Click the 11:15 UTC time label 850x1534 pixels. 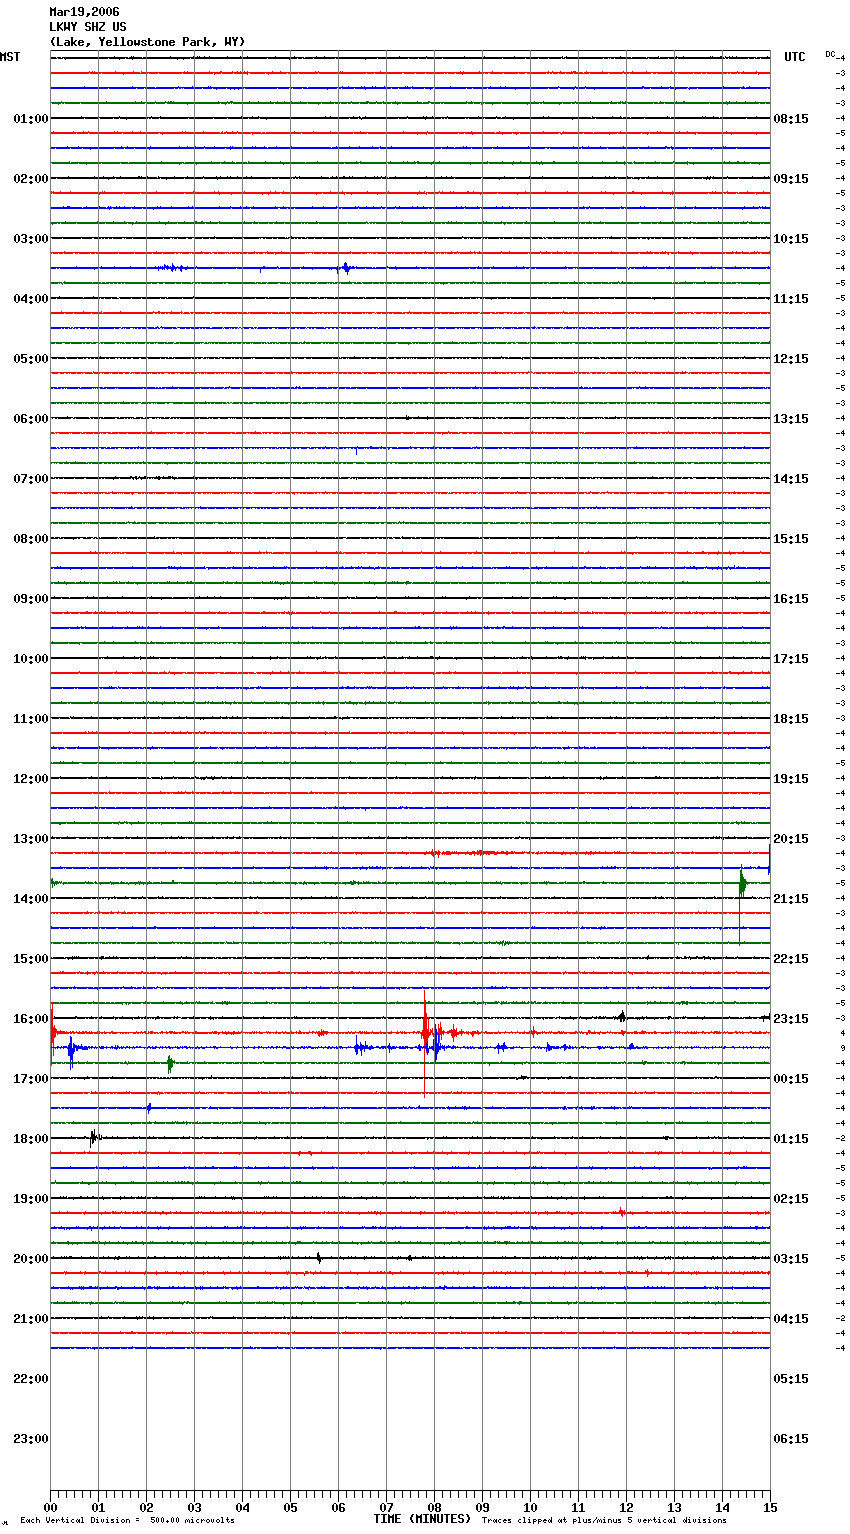coord(791,299)
